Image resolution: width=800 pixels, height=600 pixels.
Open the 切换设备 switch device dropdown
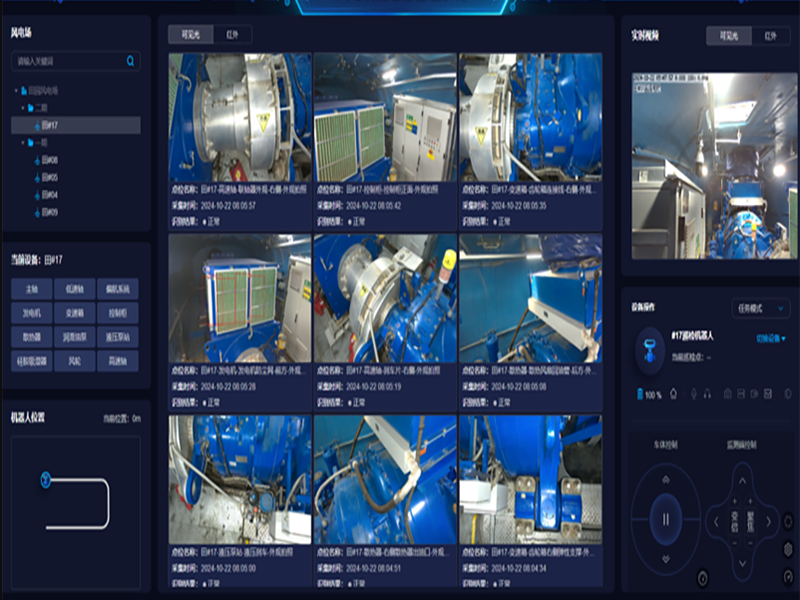point(770,338)
